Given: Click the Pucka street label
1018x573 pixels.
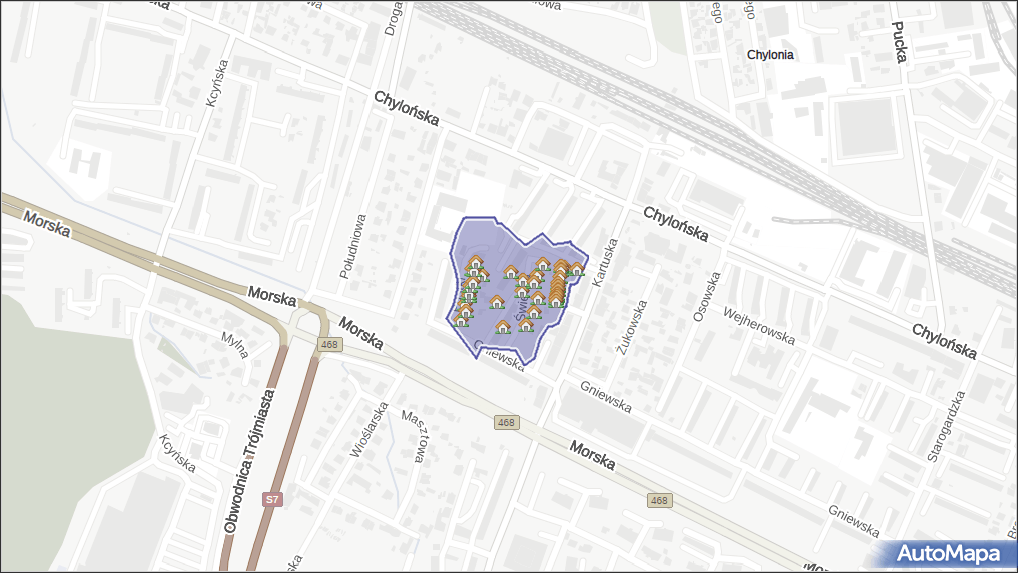Looking at the screenshot, I should (899, 42).
